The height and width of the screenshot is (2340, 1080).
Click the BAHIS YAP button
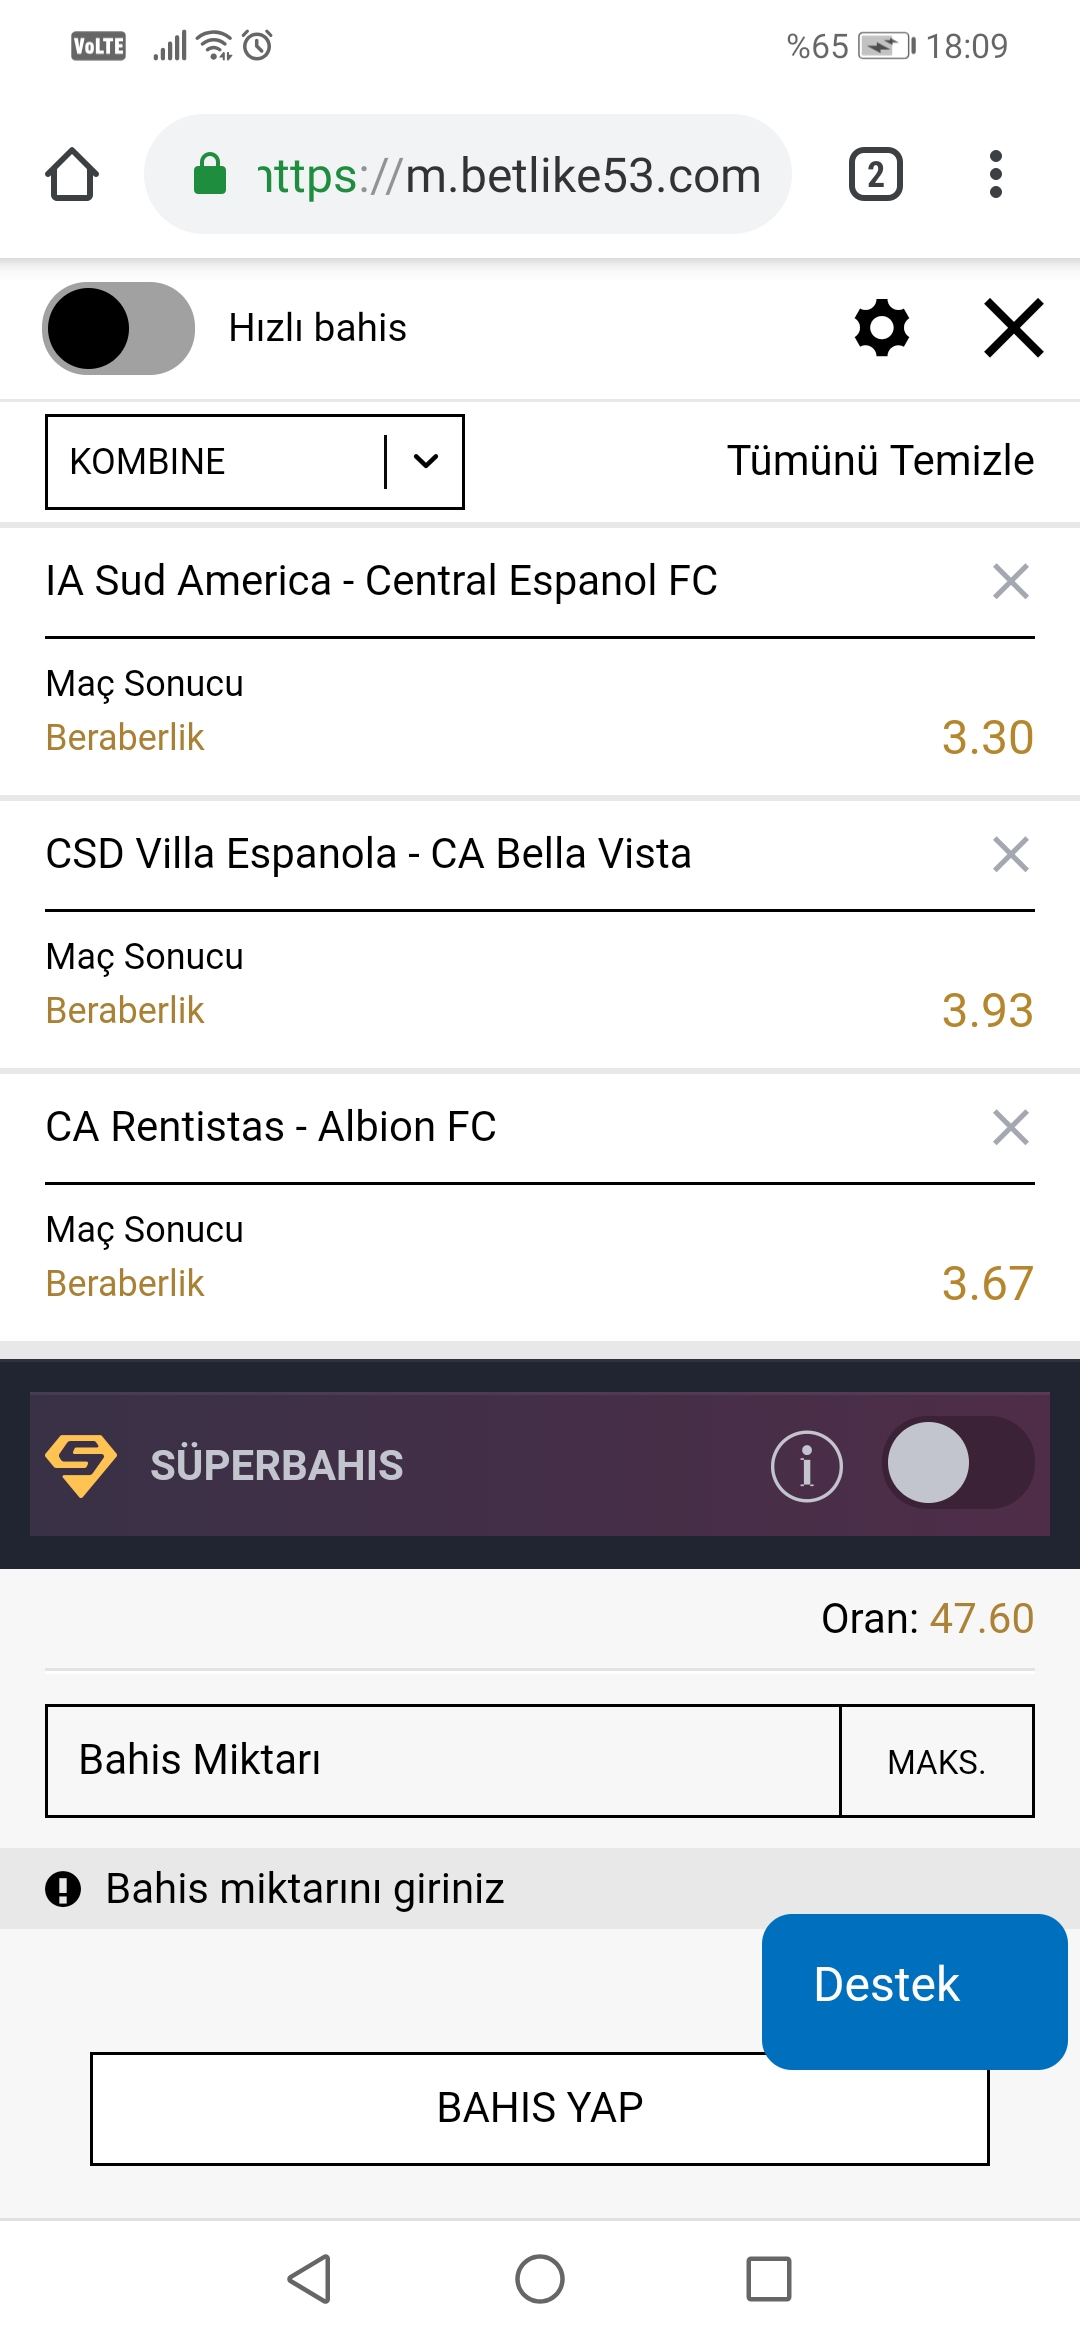(x=540, y=2108)
